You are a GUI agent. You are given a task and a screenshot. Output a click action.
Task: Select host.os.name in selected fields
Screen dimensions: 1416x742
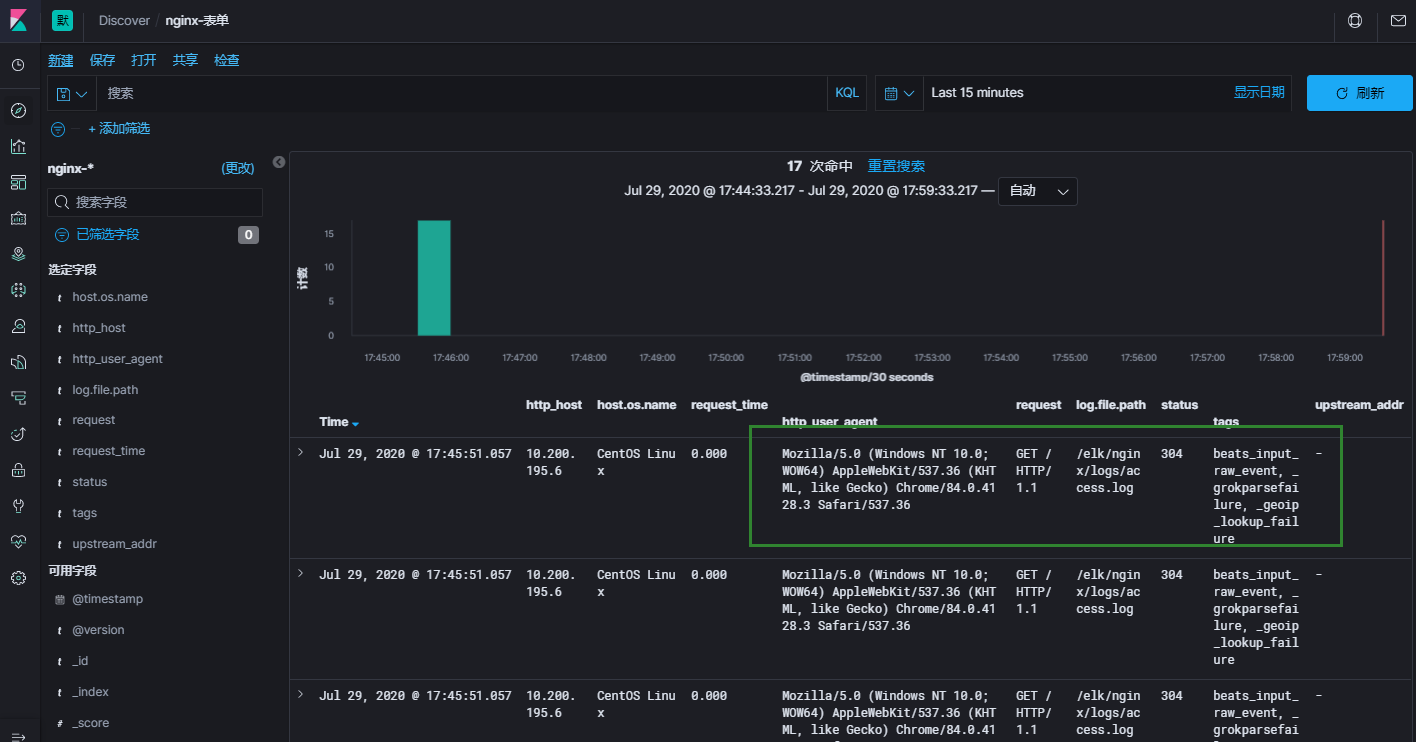pos(110,297)
